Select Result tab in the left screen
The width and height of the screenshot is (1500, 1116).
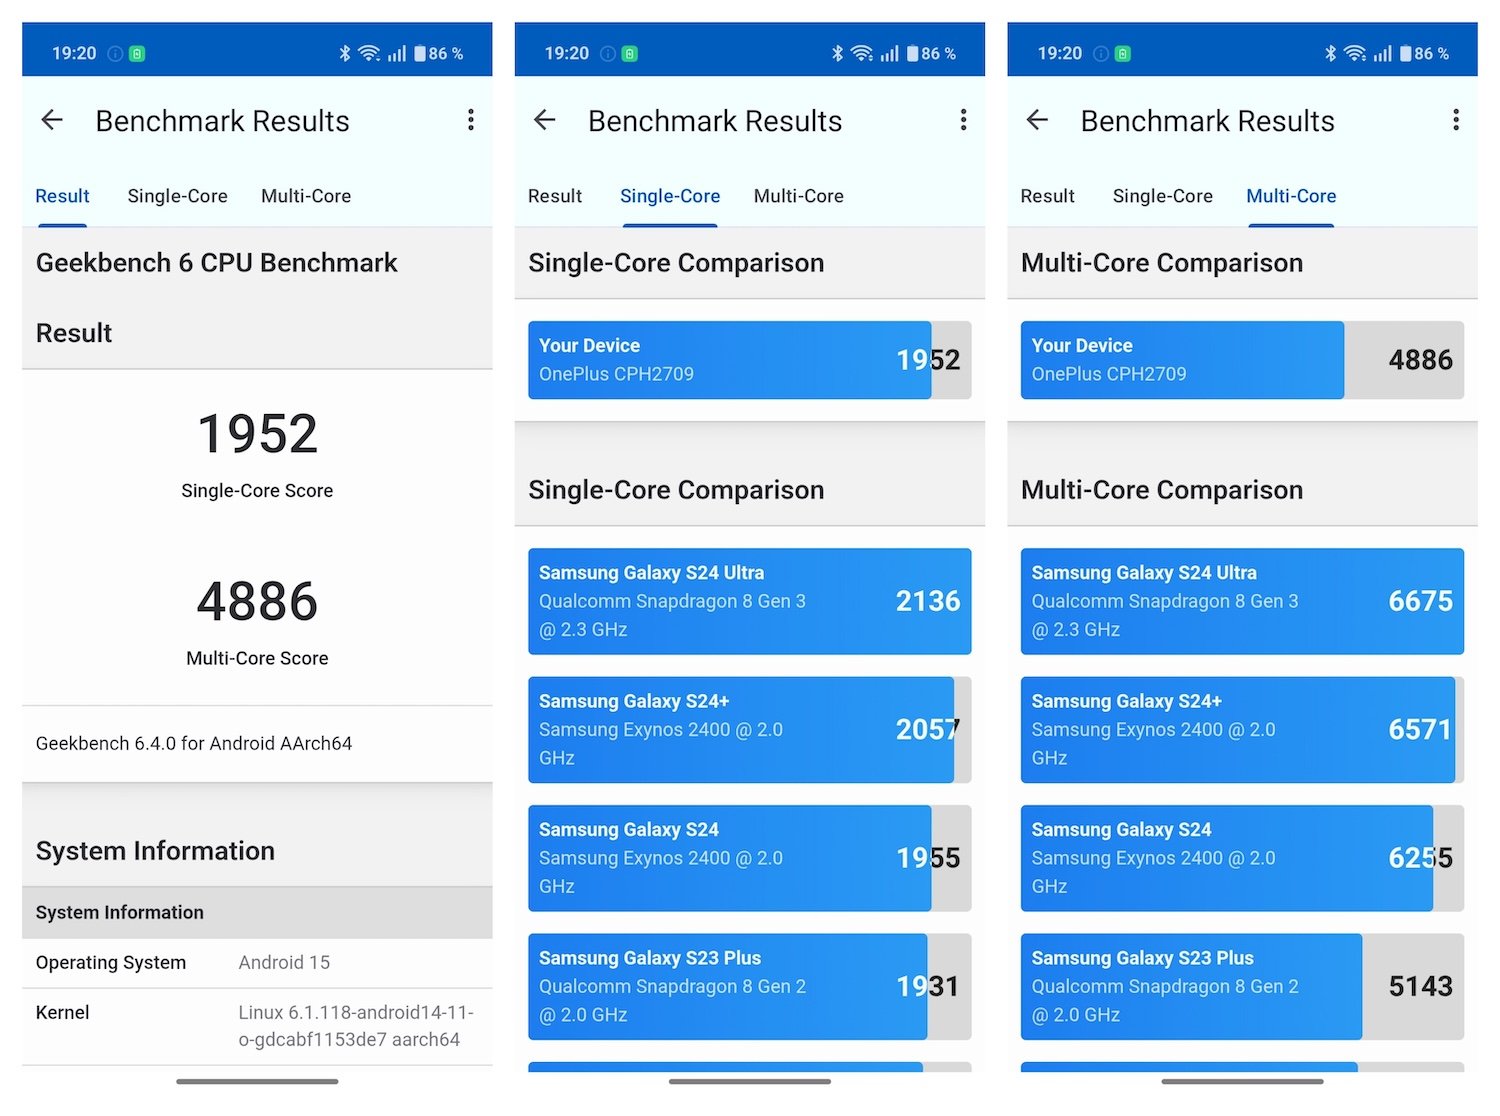click(63, 196)
